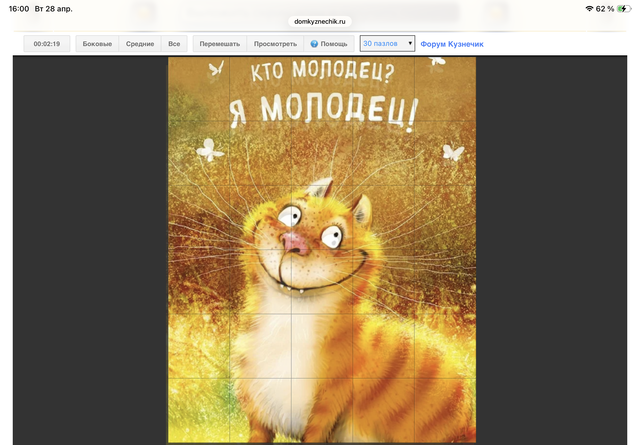Open the Форум Кузнечик link
The image size is (640, 445).
point(452,44)
